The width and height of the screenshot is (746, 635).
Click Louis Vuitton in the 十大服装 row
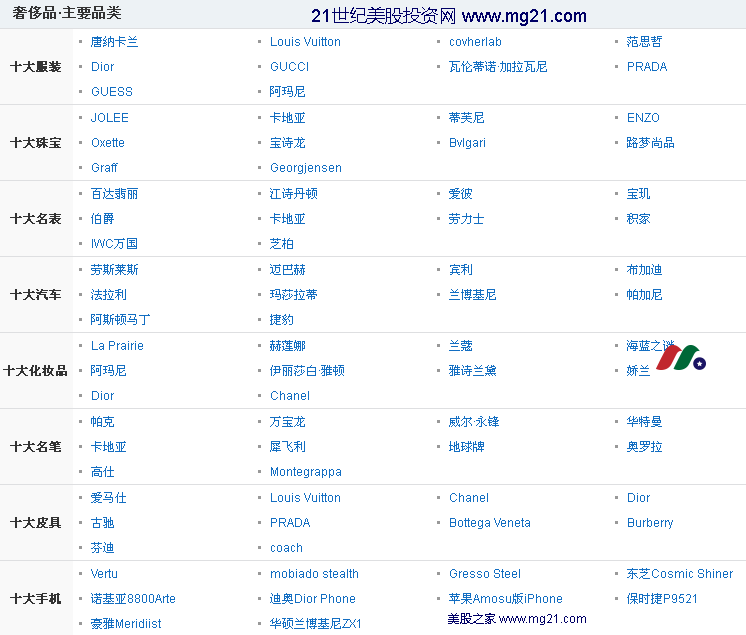pyautogui.click(x=305, y=42)
